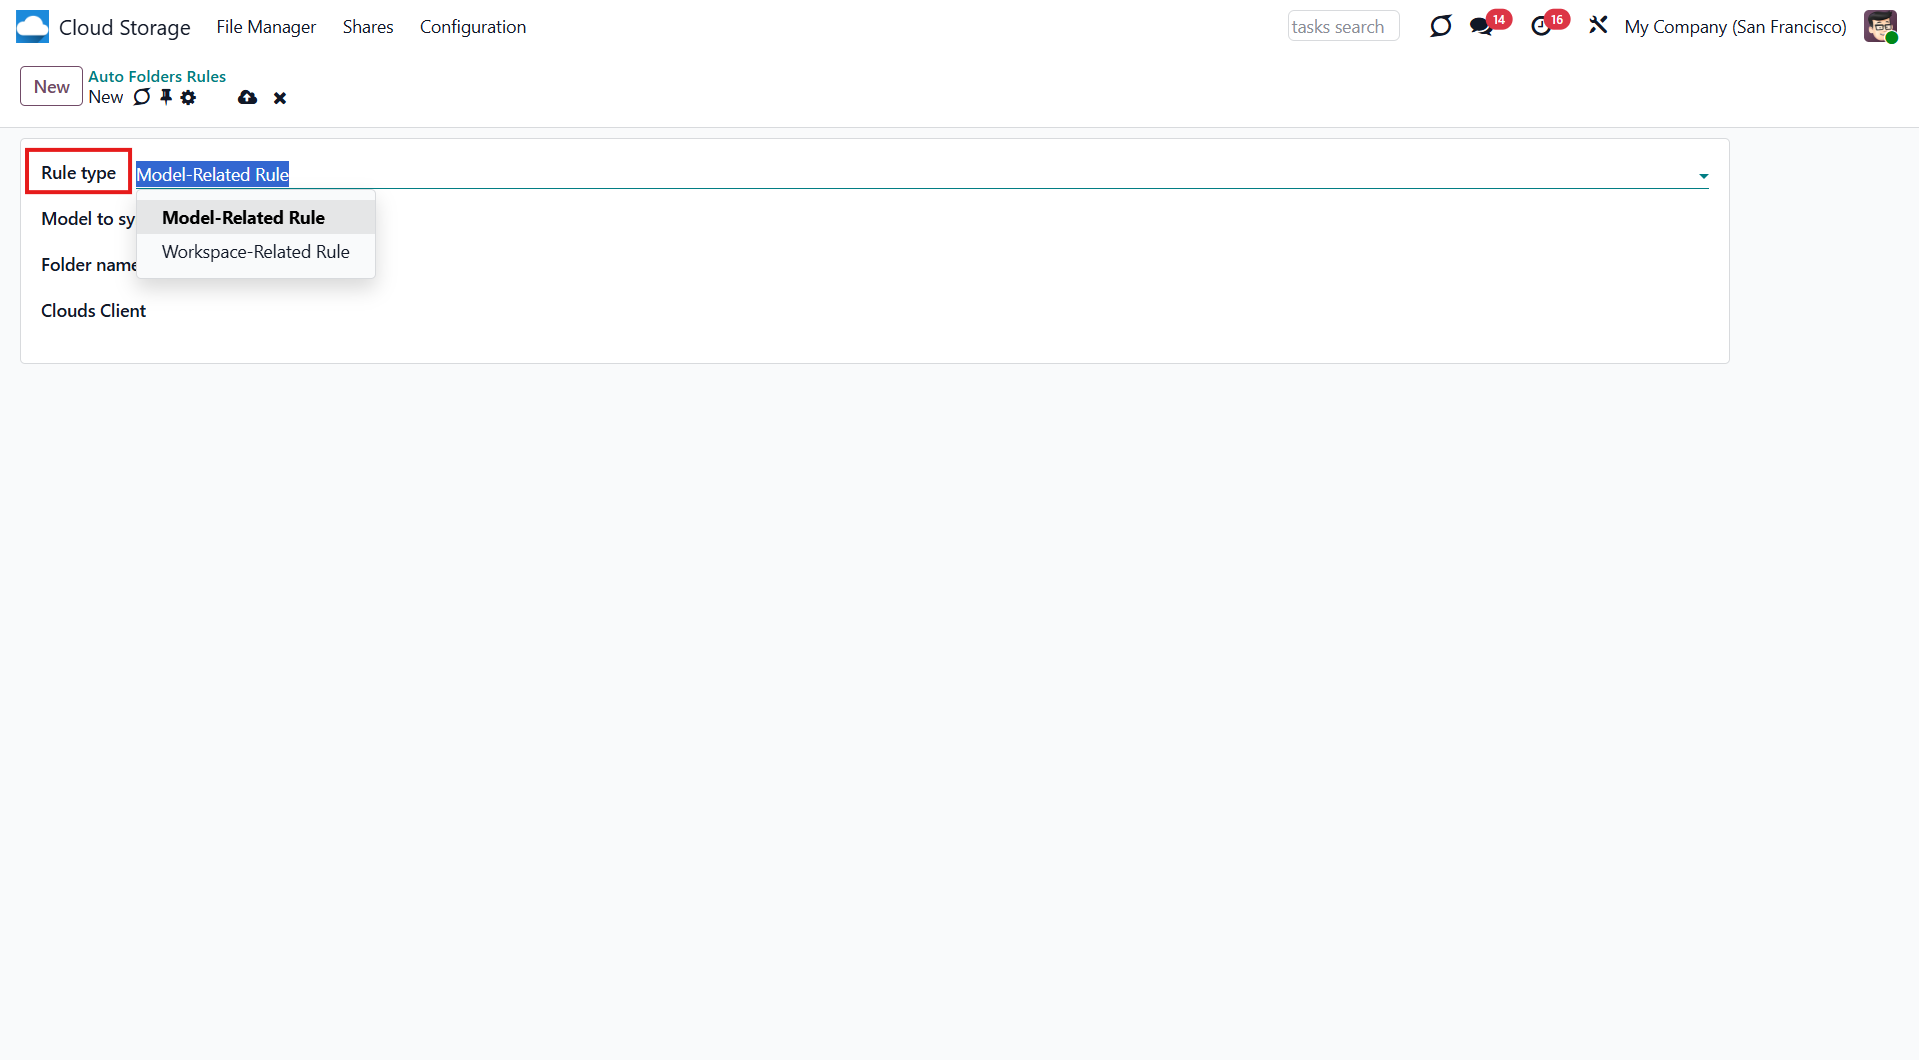The width and height of the screenshot is (1919, 1060).
Task: Click the Cloud Storage app logo
Action: [32, 27]
